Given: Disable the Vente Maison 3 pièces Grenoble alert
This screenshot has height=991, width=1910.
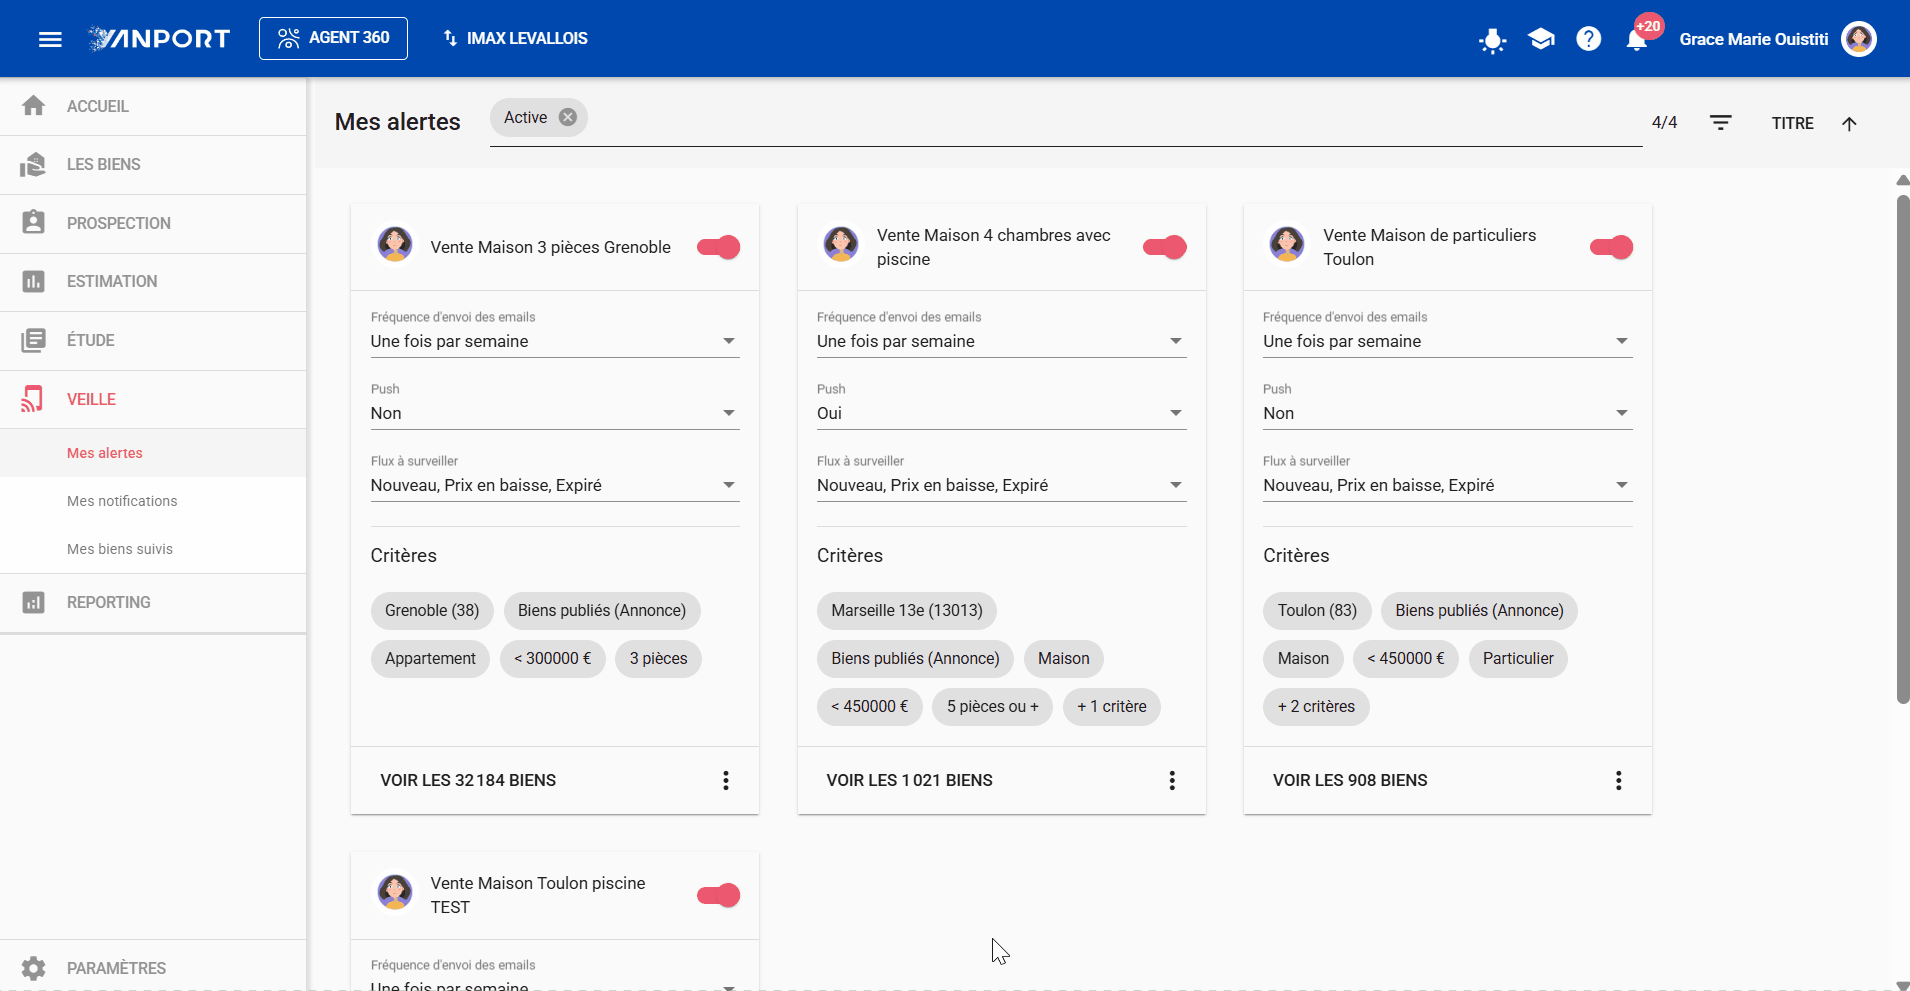Looking at the screenshot, I should tap(718, 247).
